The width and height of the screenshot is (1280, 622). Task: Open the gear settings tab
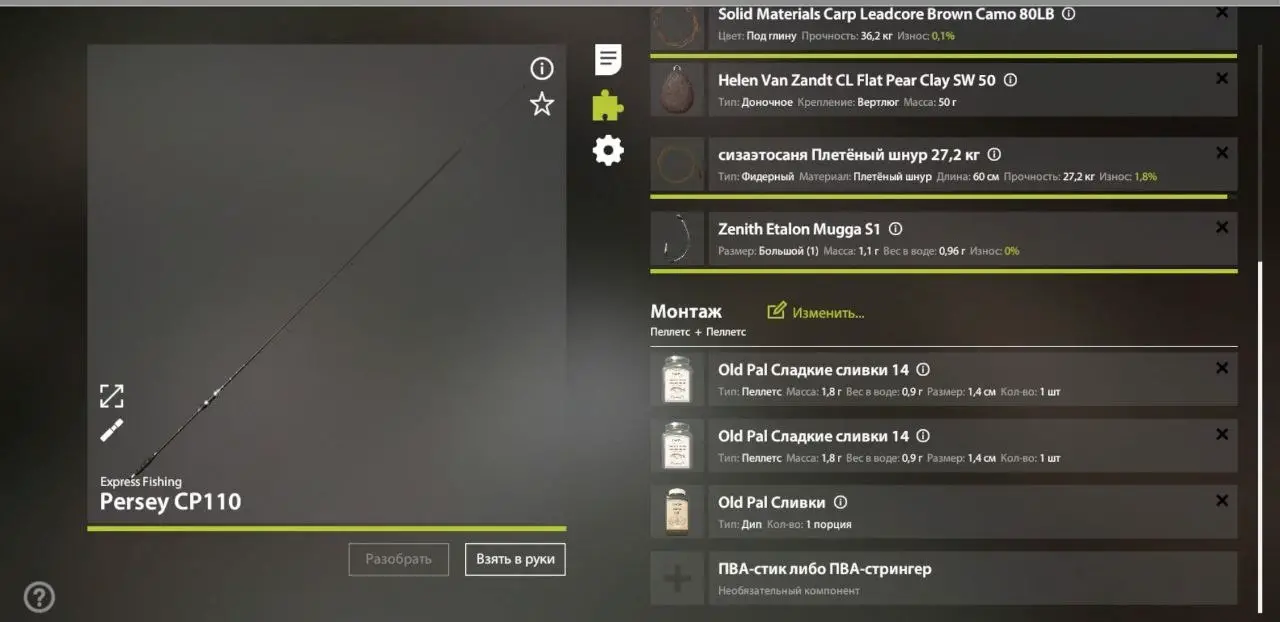608,150
